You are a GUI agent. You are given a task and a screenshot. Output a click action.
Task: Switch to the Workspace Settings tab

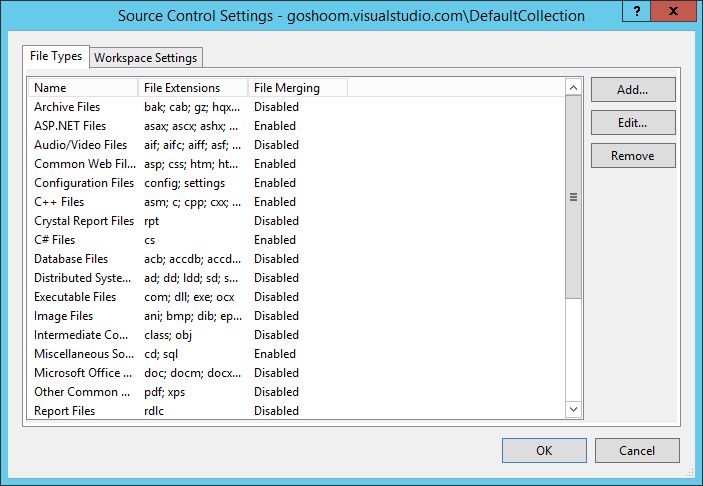146,58
